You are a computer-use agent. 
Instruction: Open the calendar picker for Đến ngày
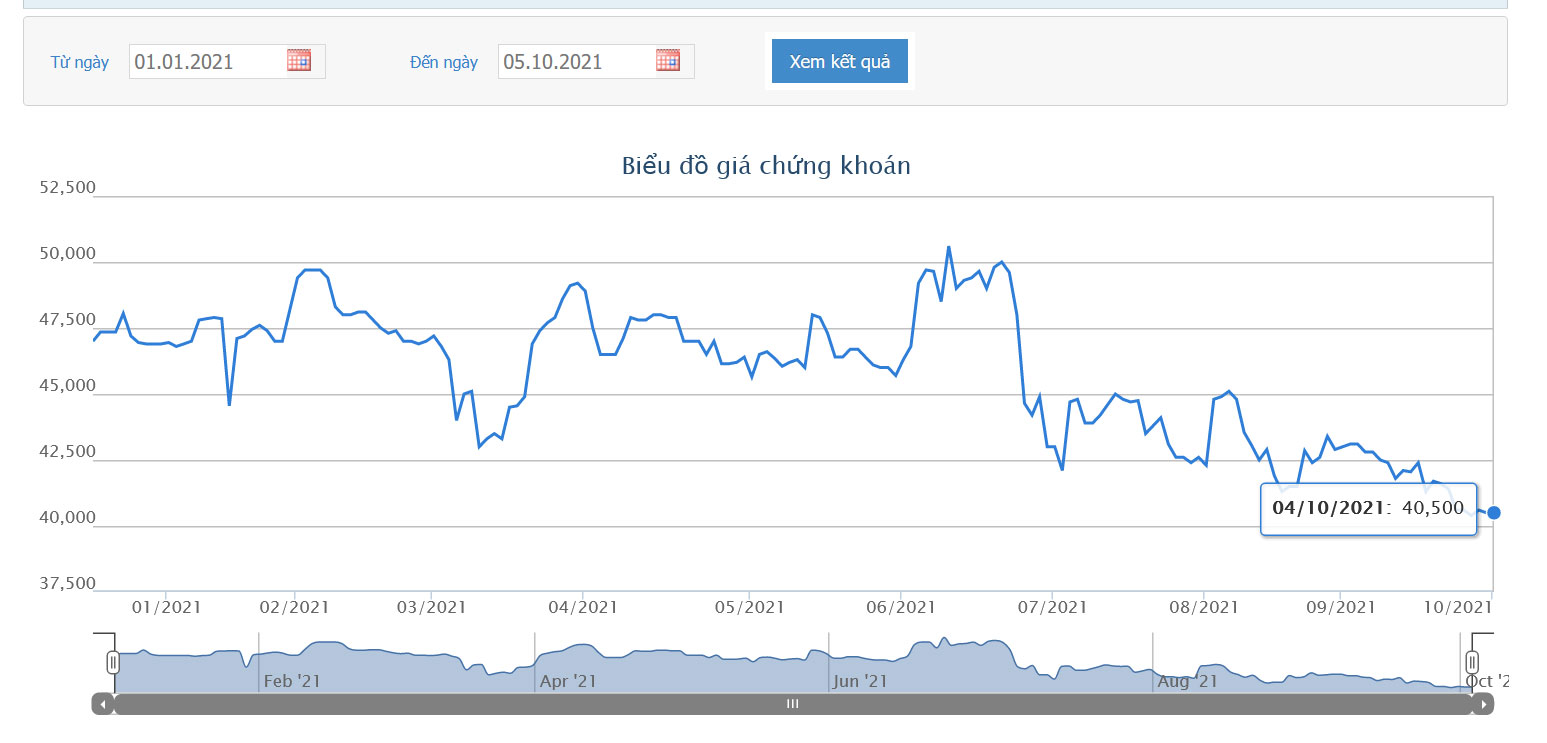tap(668, 60)
